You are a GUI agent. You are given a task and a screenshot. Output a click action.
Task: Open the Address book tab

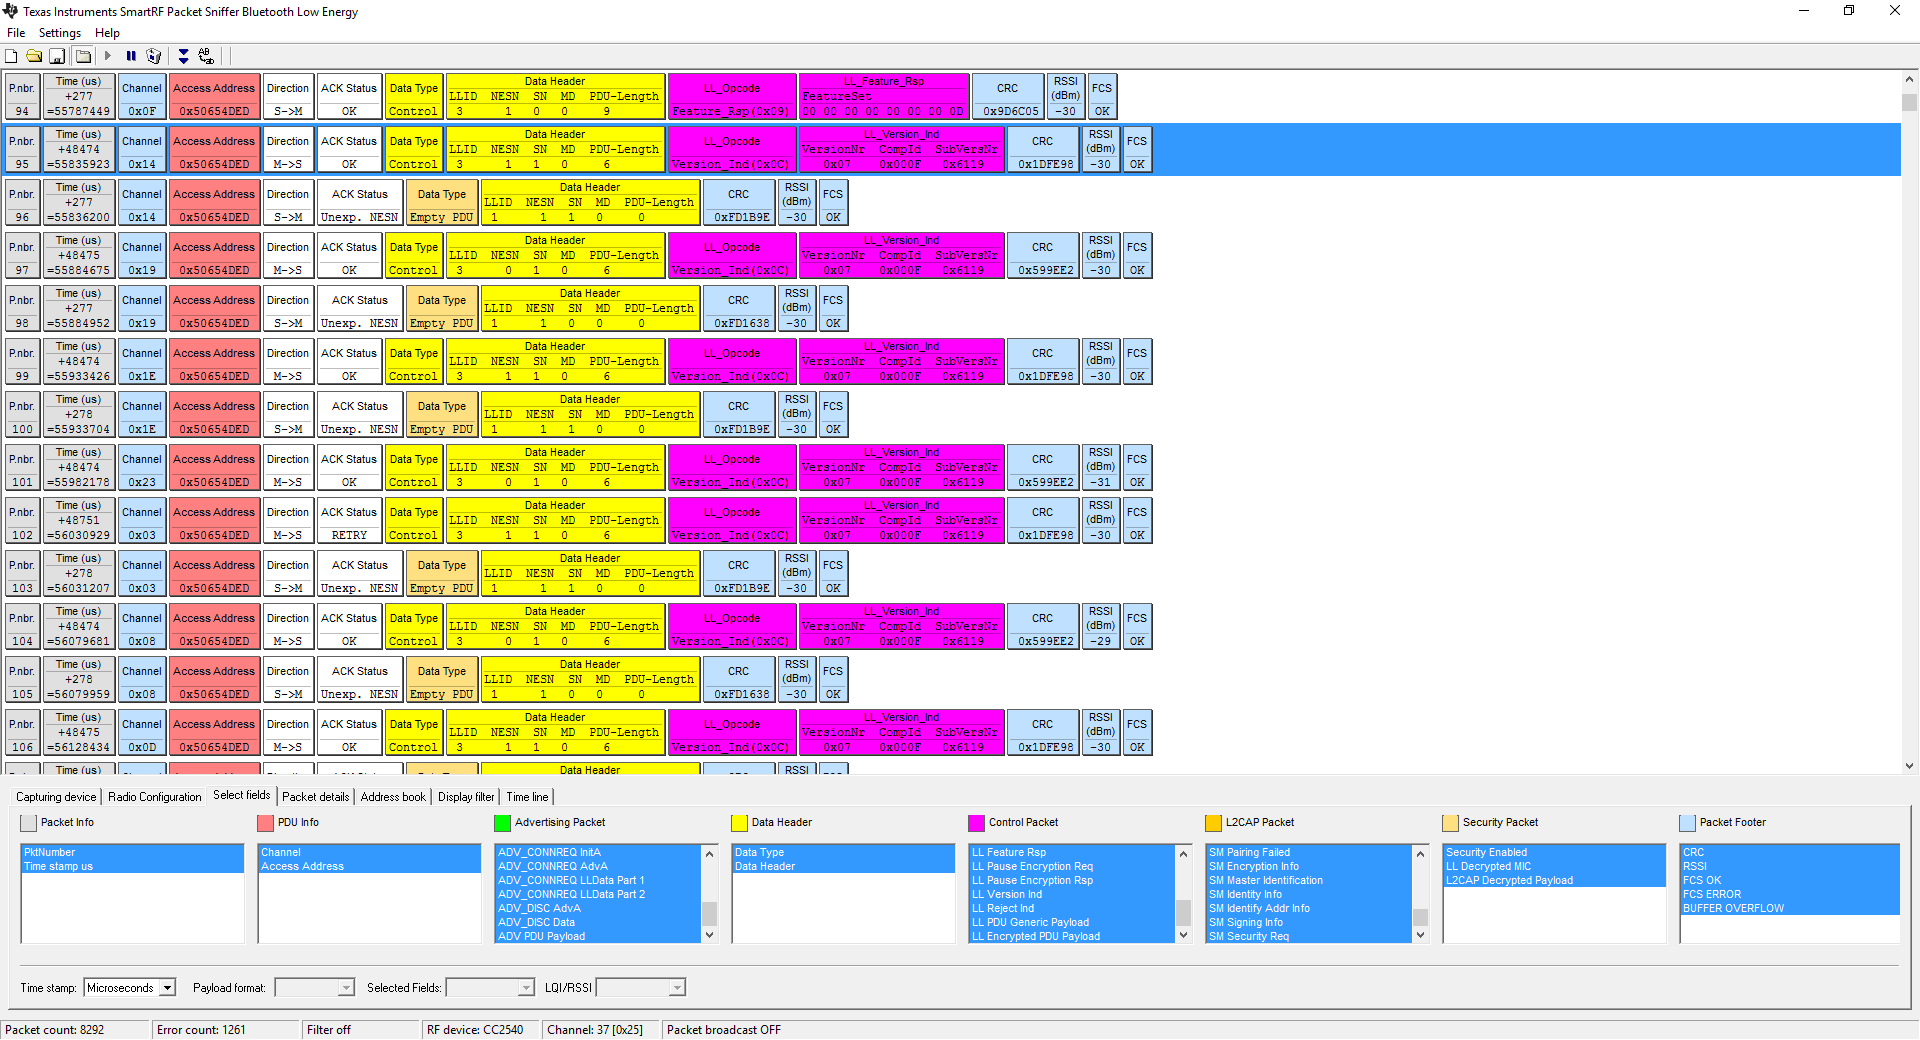coord(393,797)
